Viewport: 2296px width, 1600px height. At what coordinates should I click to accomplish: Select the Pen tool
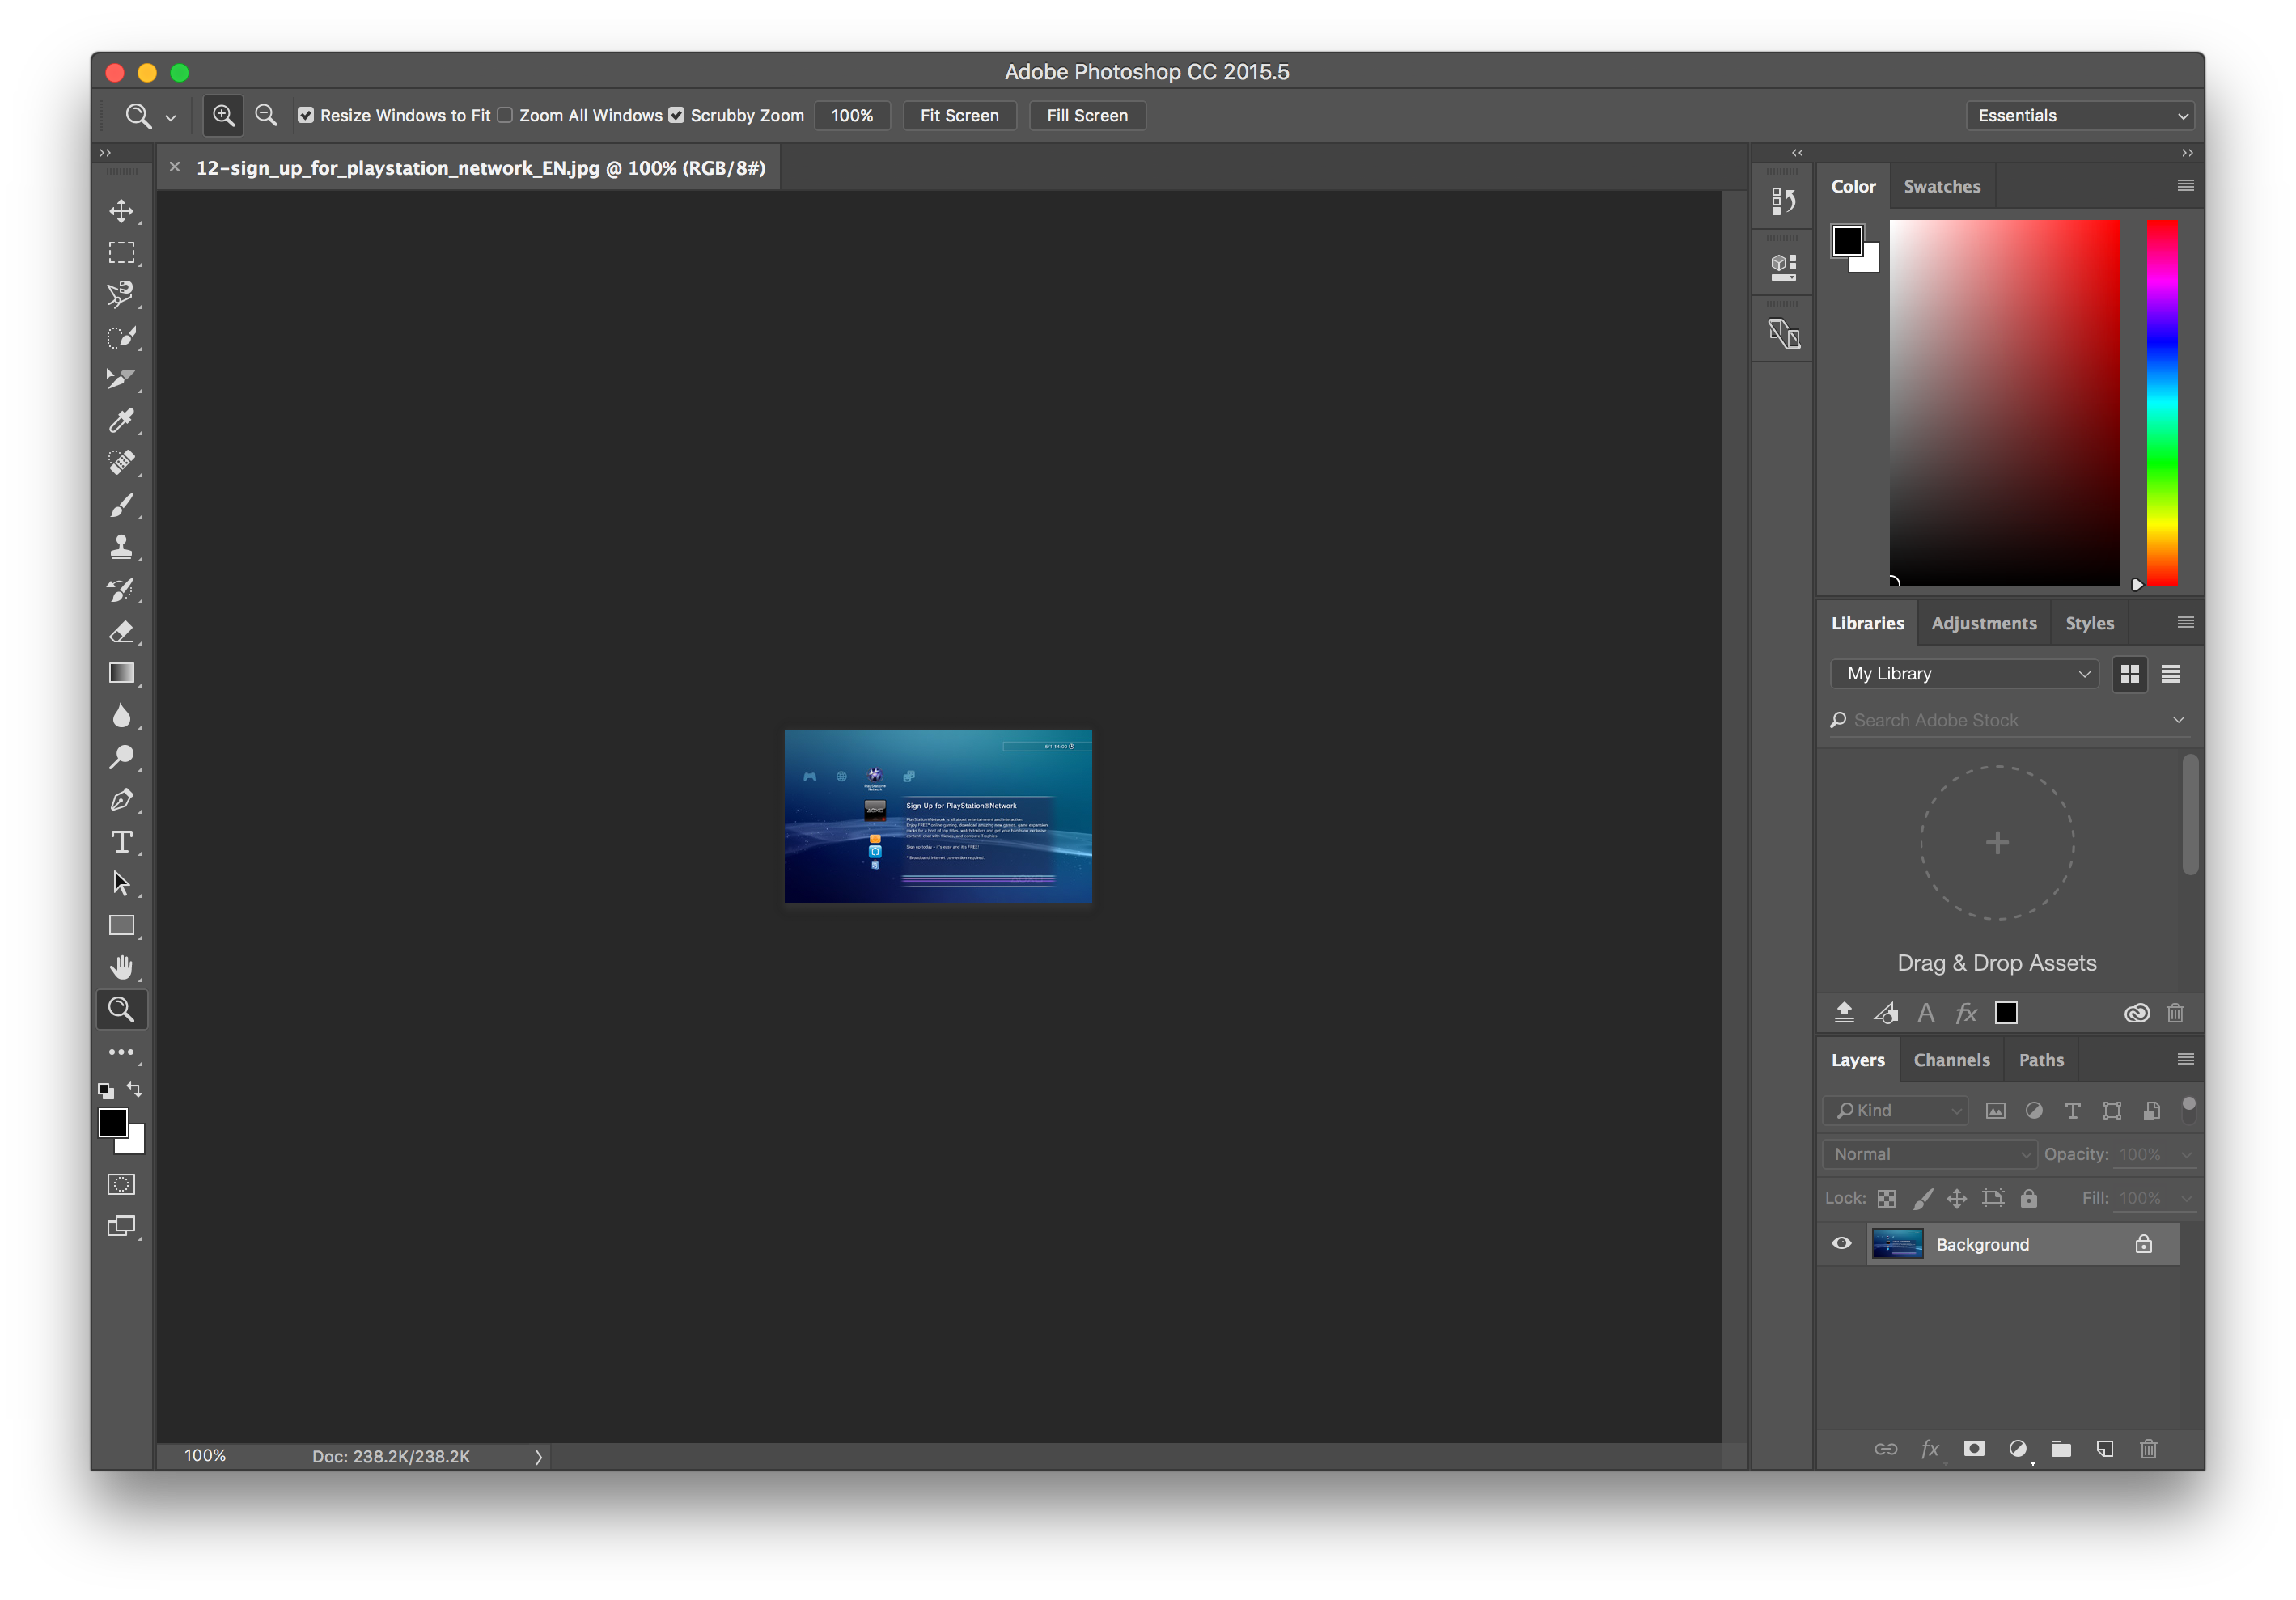tap(121, 800)
